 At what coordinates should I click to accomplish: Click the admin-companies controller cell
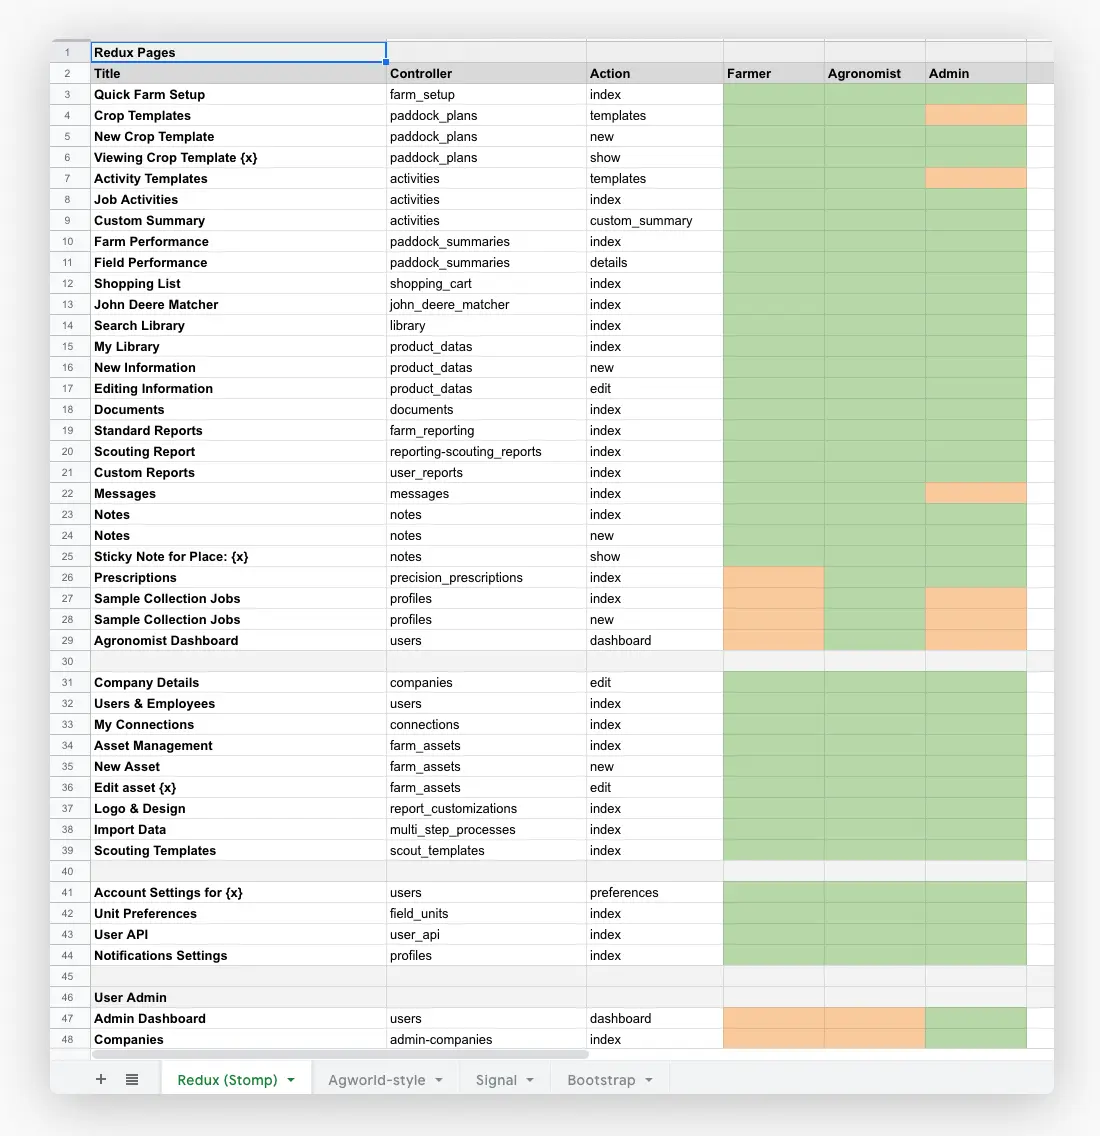click(x=486, y=1039)
